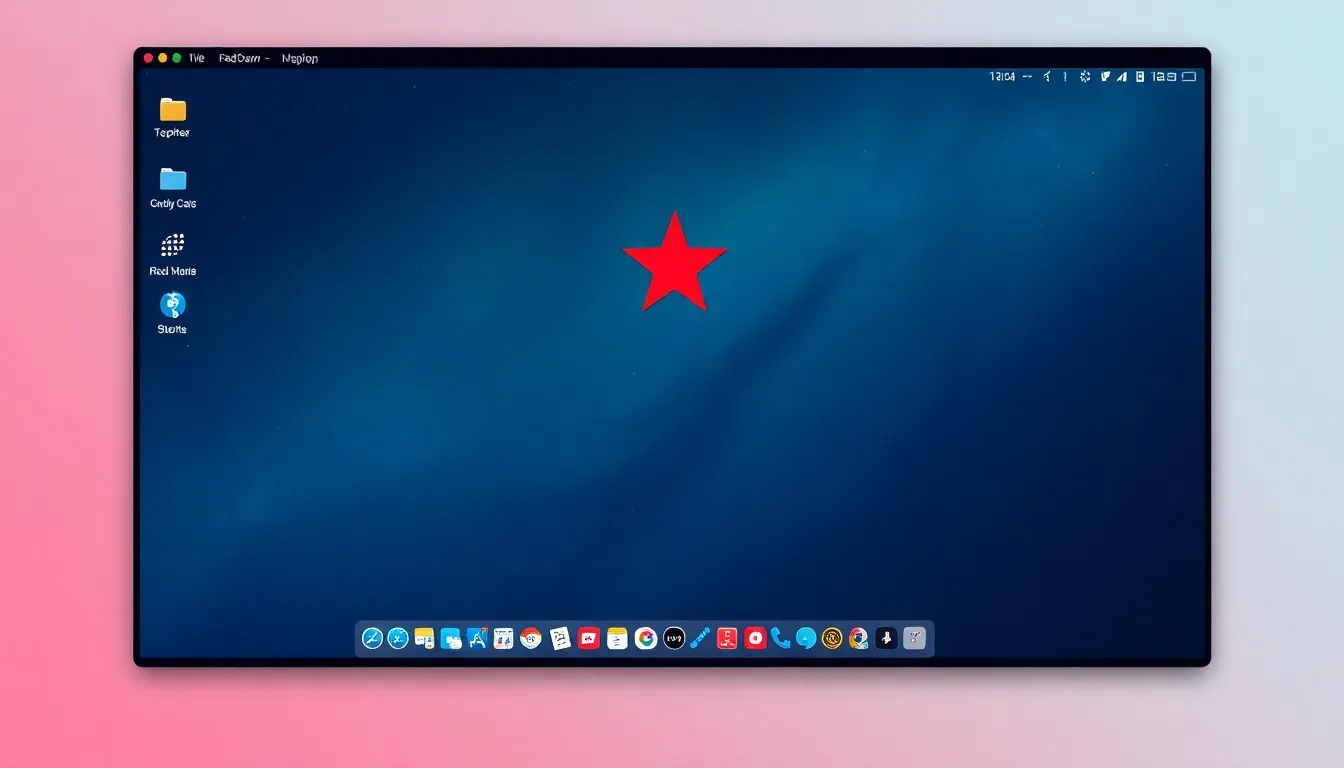
Task: Open the gold circular coin dock icon
Action: 832,638
